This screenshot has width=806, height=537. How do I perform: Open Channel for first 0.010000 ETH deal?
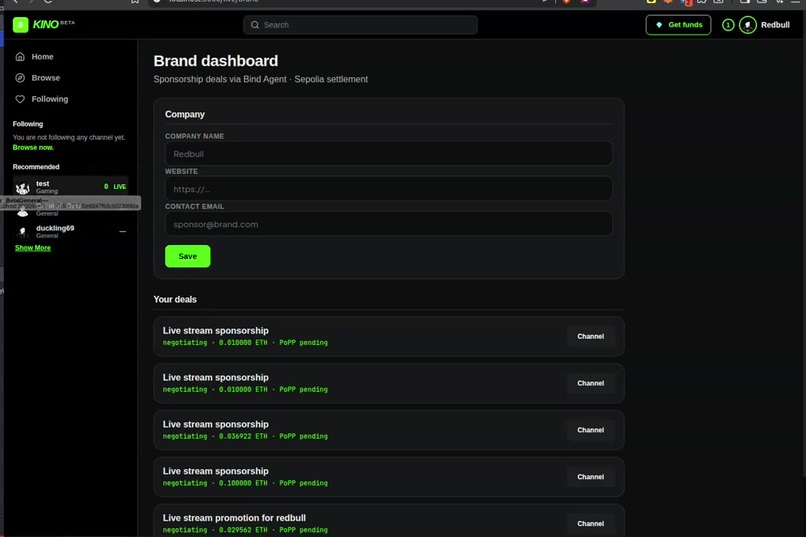coord(591,336)
